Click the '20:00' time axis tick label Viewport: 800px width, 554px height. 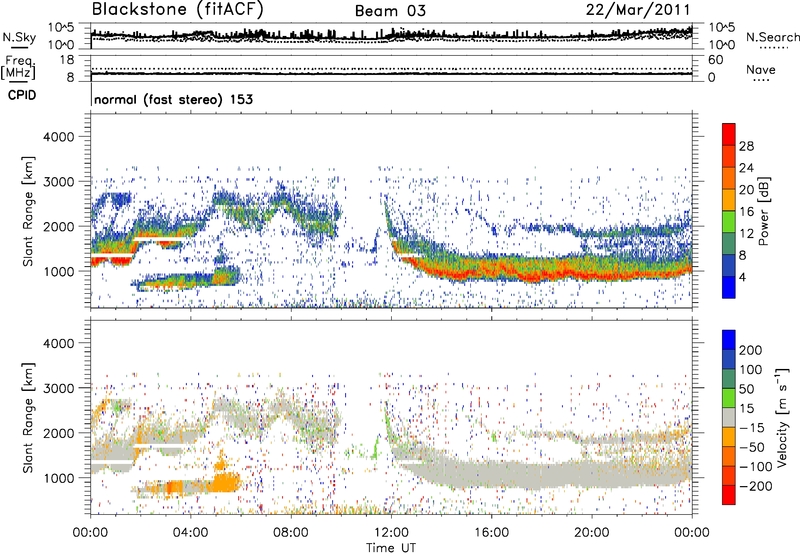[x=591, y=533]
